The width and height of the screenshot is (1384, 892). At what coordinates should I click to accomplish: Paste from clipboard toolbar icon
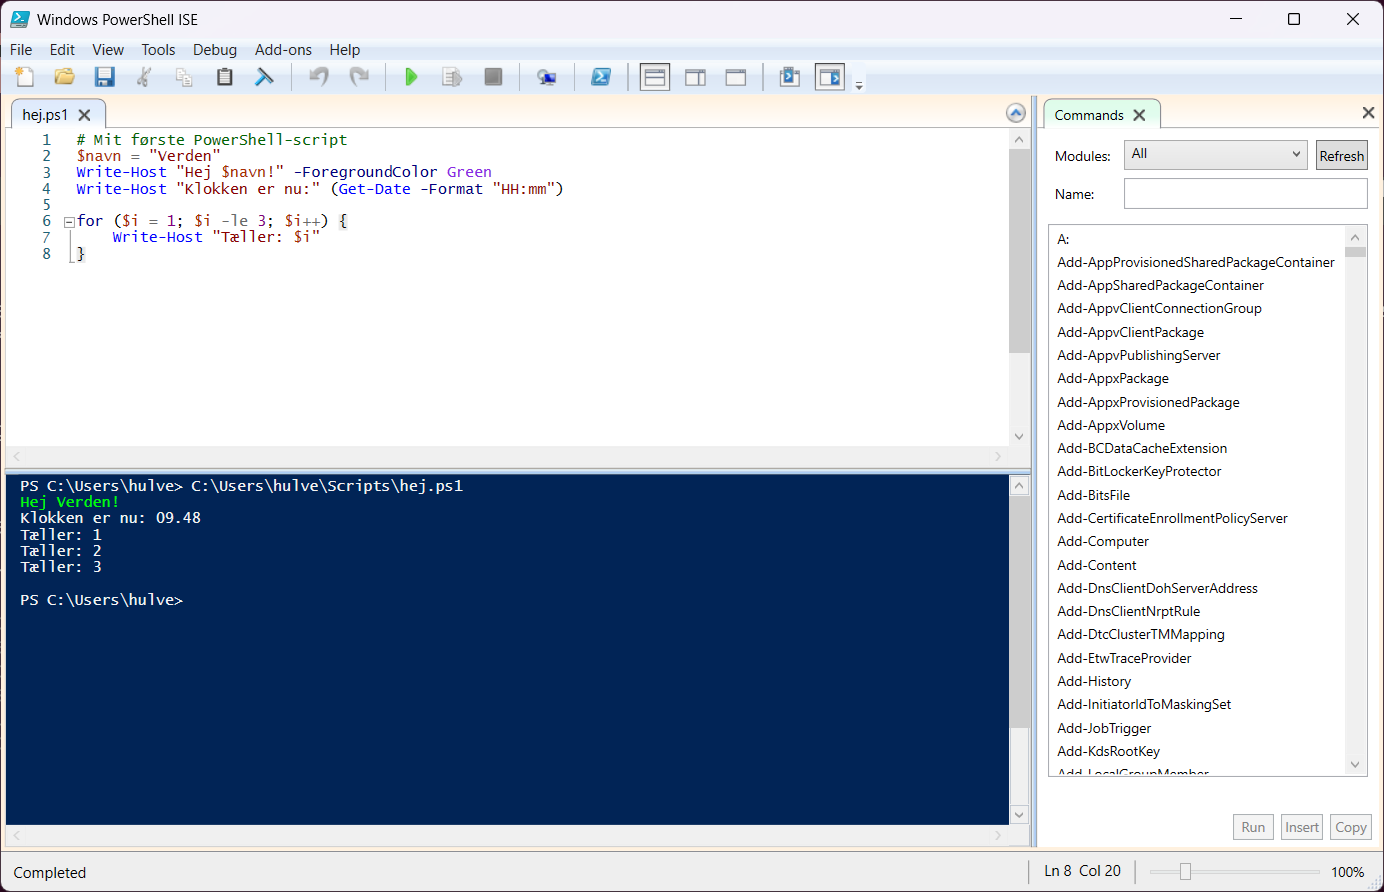coord(225,77)
